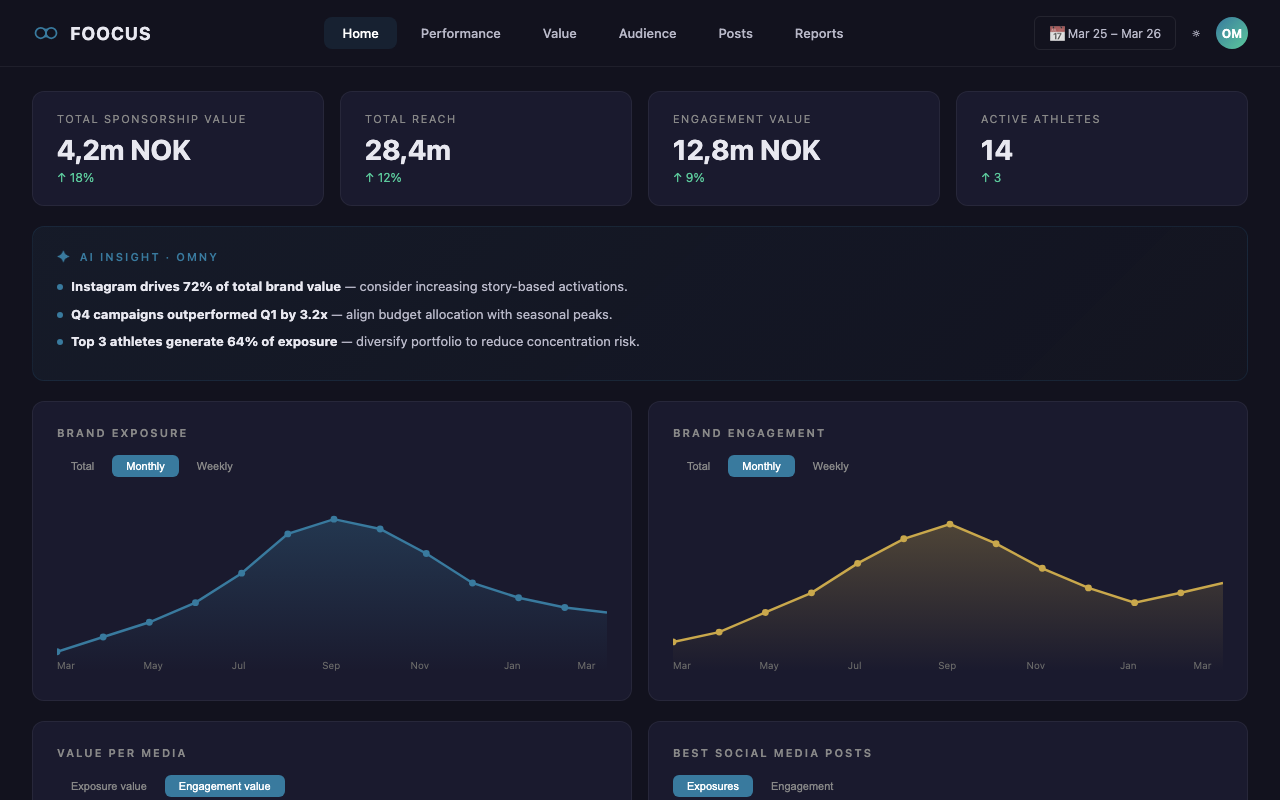Click the AI Insight sparkle icon
The height and width of the screenshot is (800, 1280).
click(x=64, y=257)
